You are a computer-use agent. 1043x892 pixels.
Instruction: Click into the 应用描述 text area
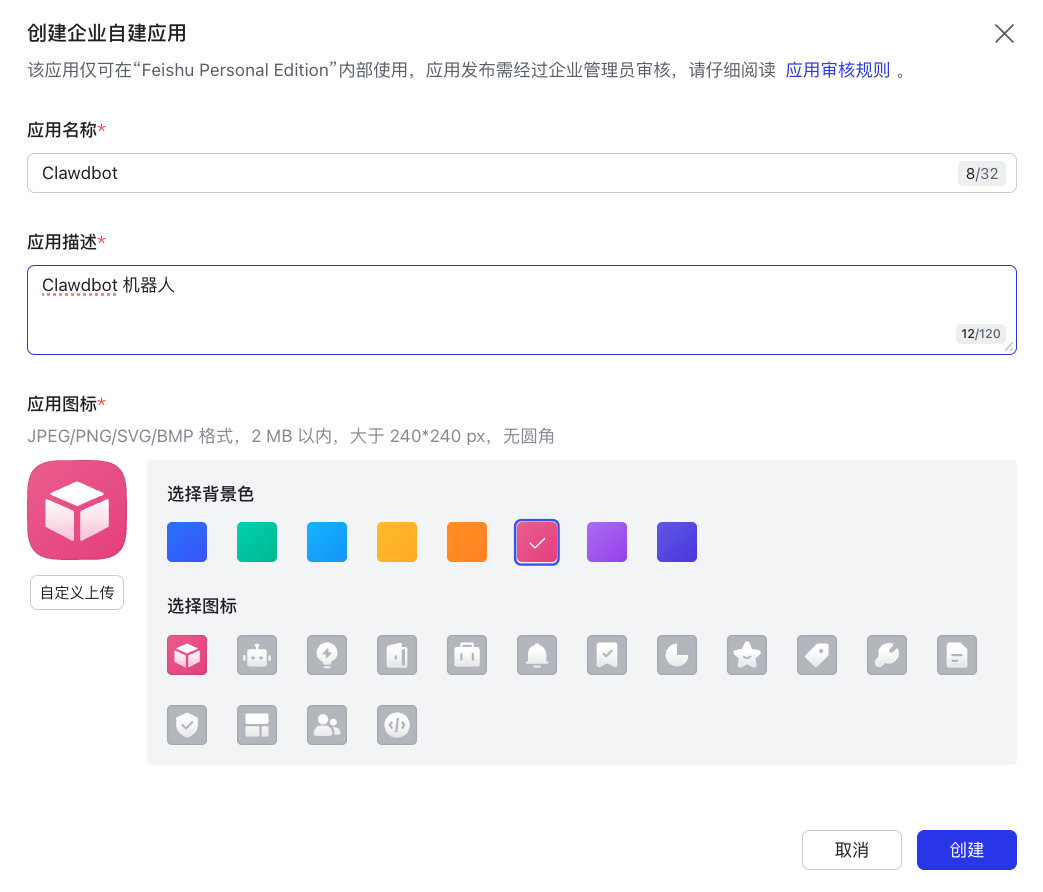(522, 310)
